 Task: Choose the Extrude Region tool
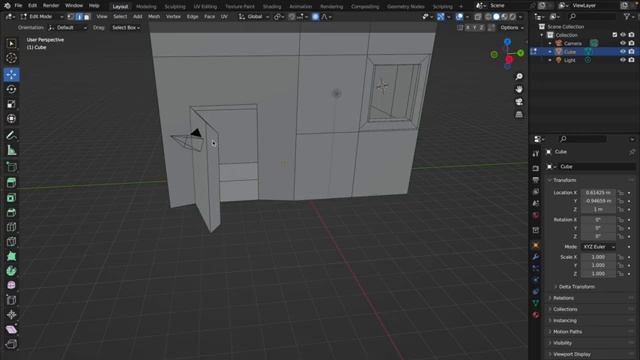coord(11,182)
